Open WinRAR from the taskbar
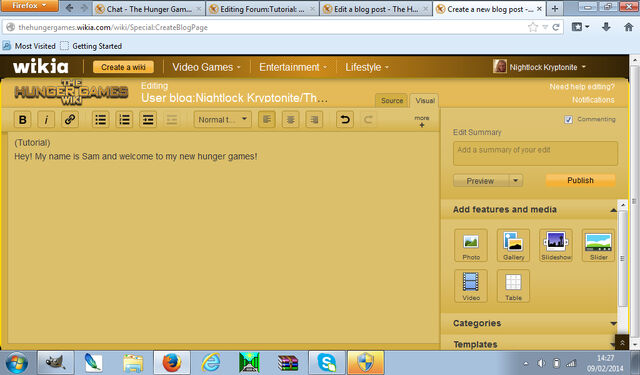This screenshot has height=375, width=640. 288,362
